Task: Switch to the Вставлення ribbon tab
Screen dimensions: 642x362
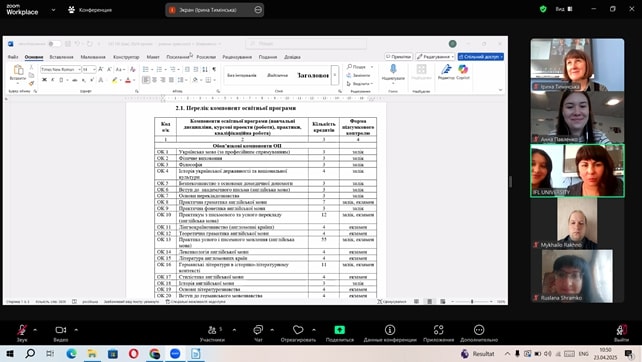Action: point(61,57)
